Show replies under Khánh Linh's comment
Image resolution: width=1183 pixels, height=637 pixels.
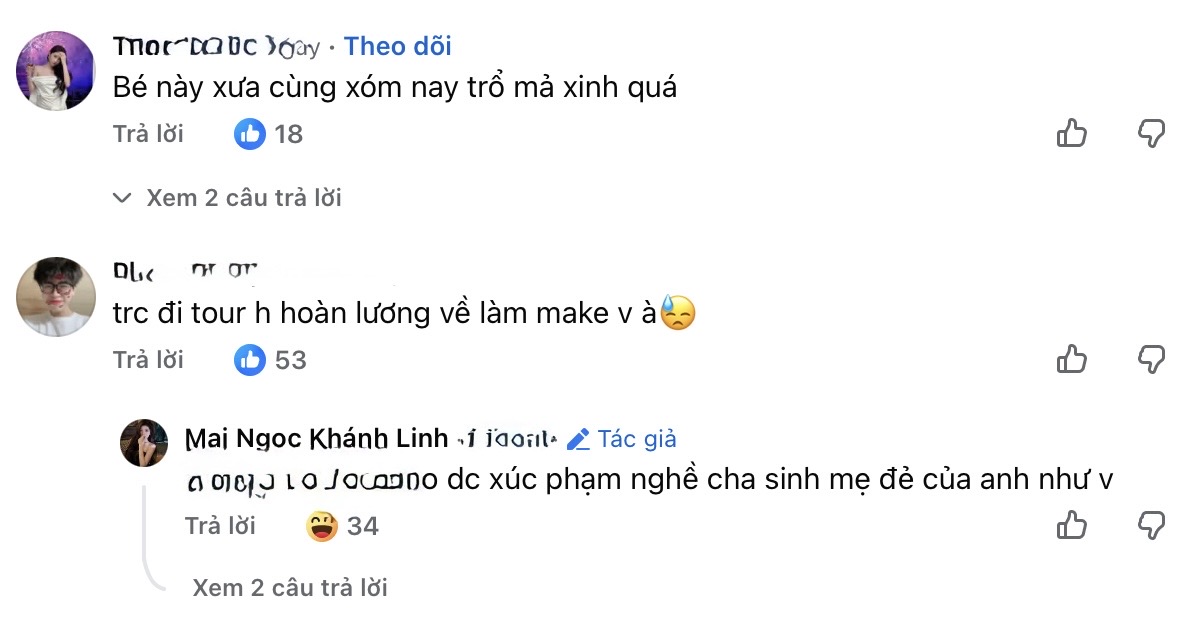tap(291, 587)
